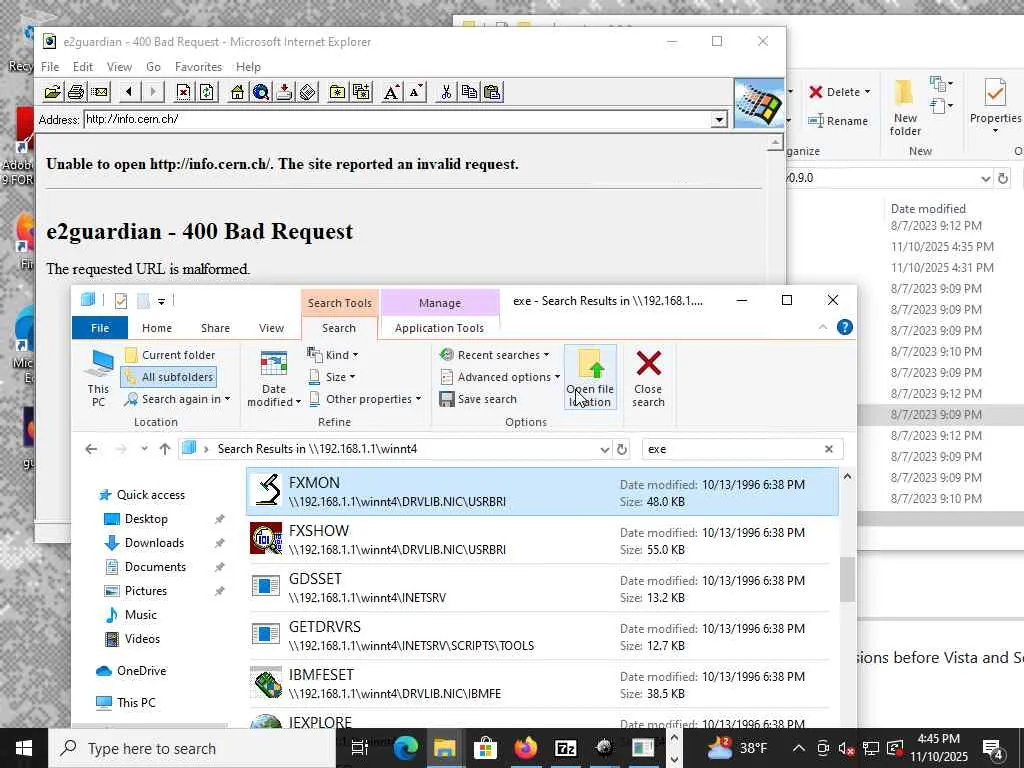Click New folder in background Explorer window

point(905,108)
